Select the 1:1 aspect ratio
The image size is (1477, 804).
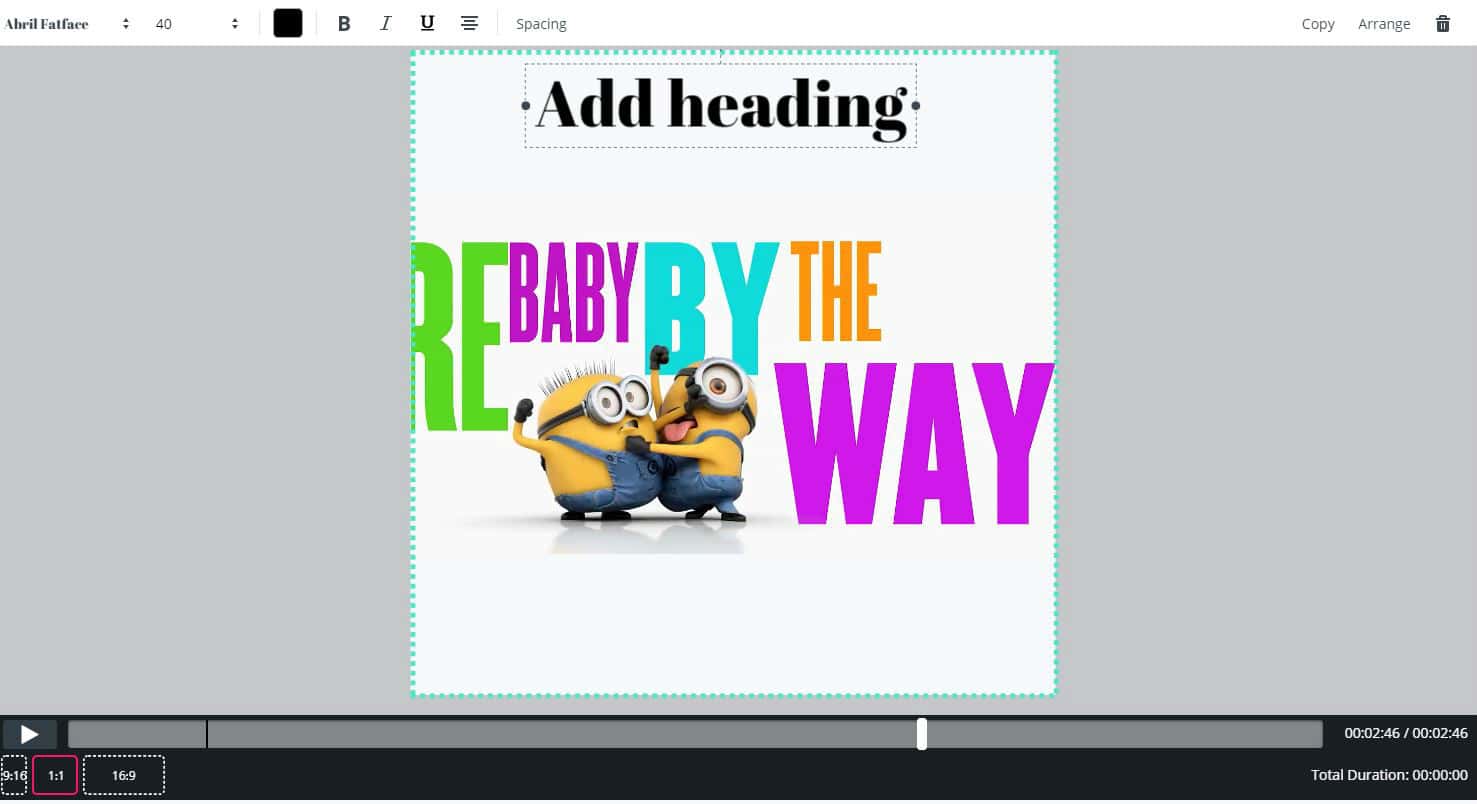[55, 775]
